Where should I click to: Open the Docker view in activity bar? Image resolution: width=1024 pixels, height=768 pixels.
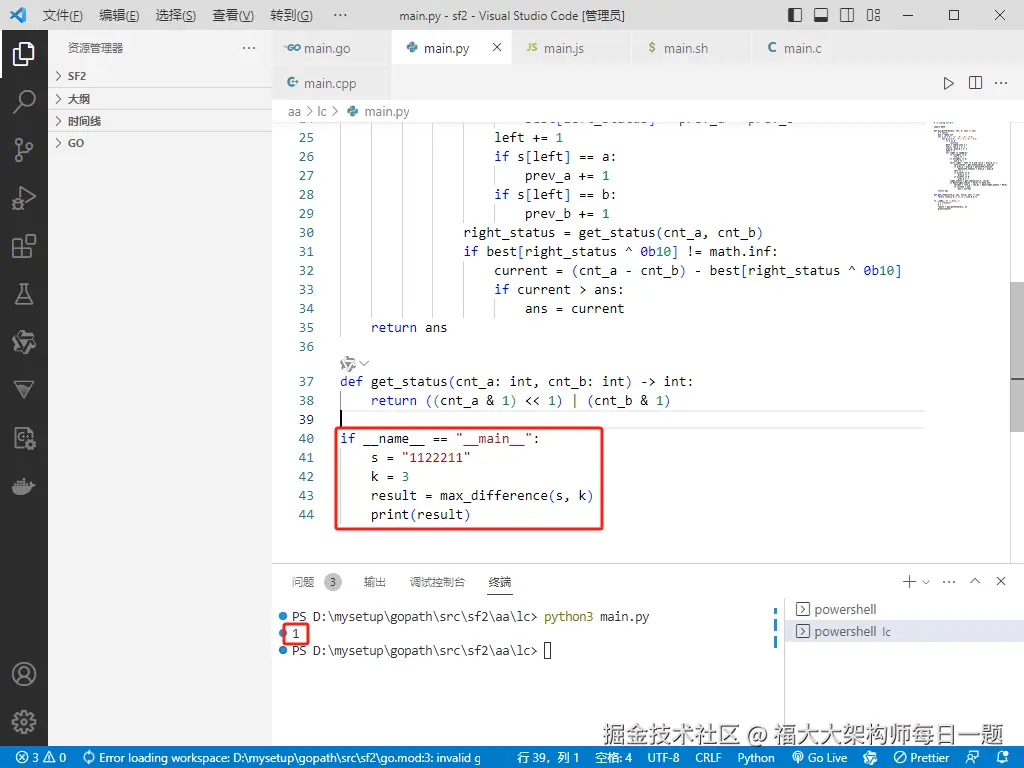(24, 487)
